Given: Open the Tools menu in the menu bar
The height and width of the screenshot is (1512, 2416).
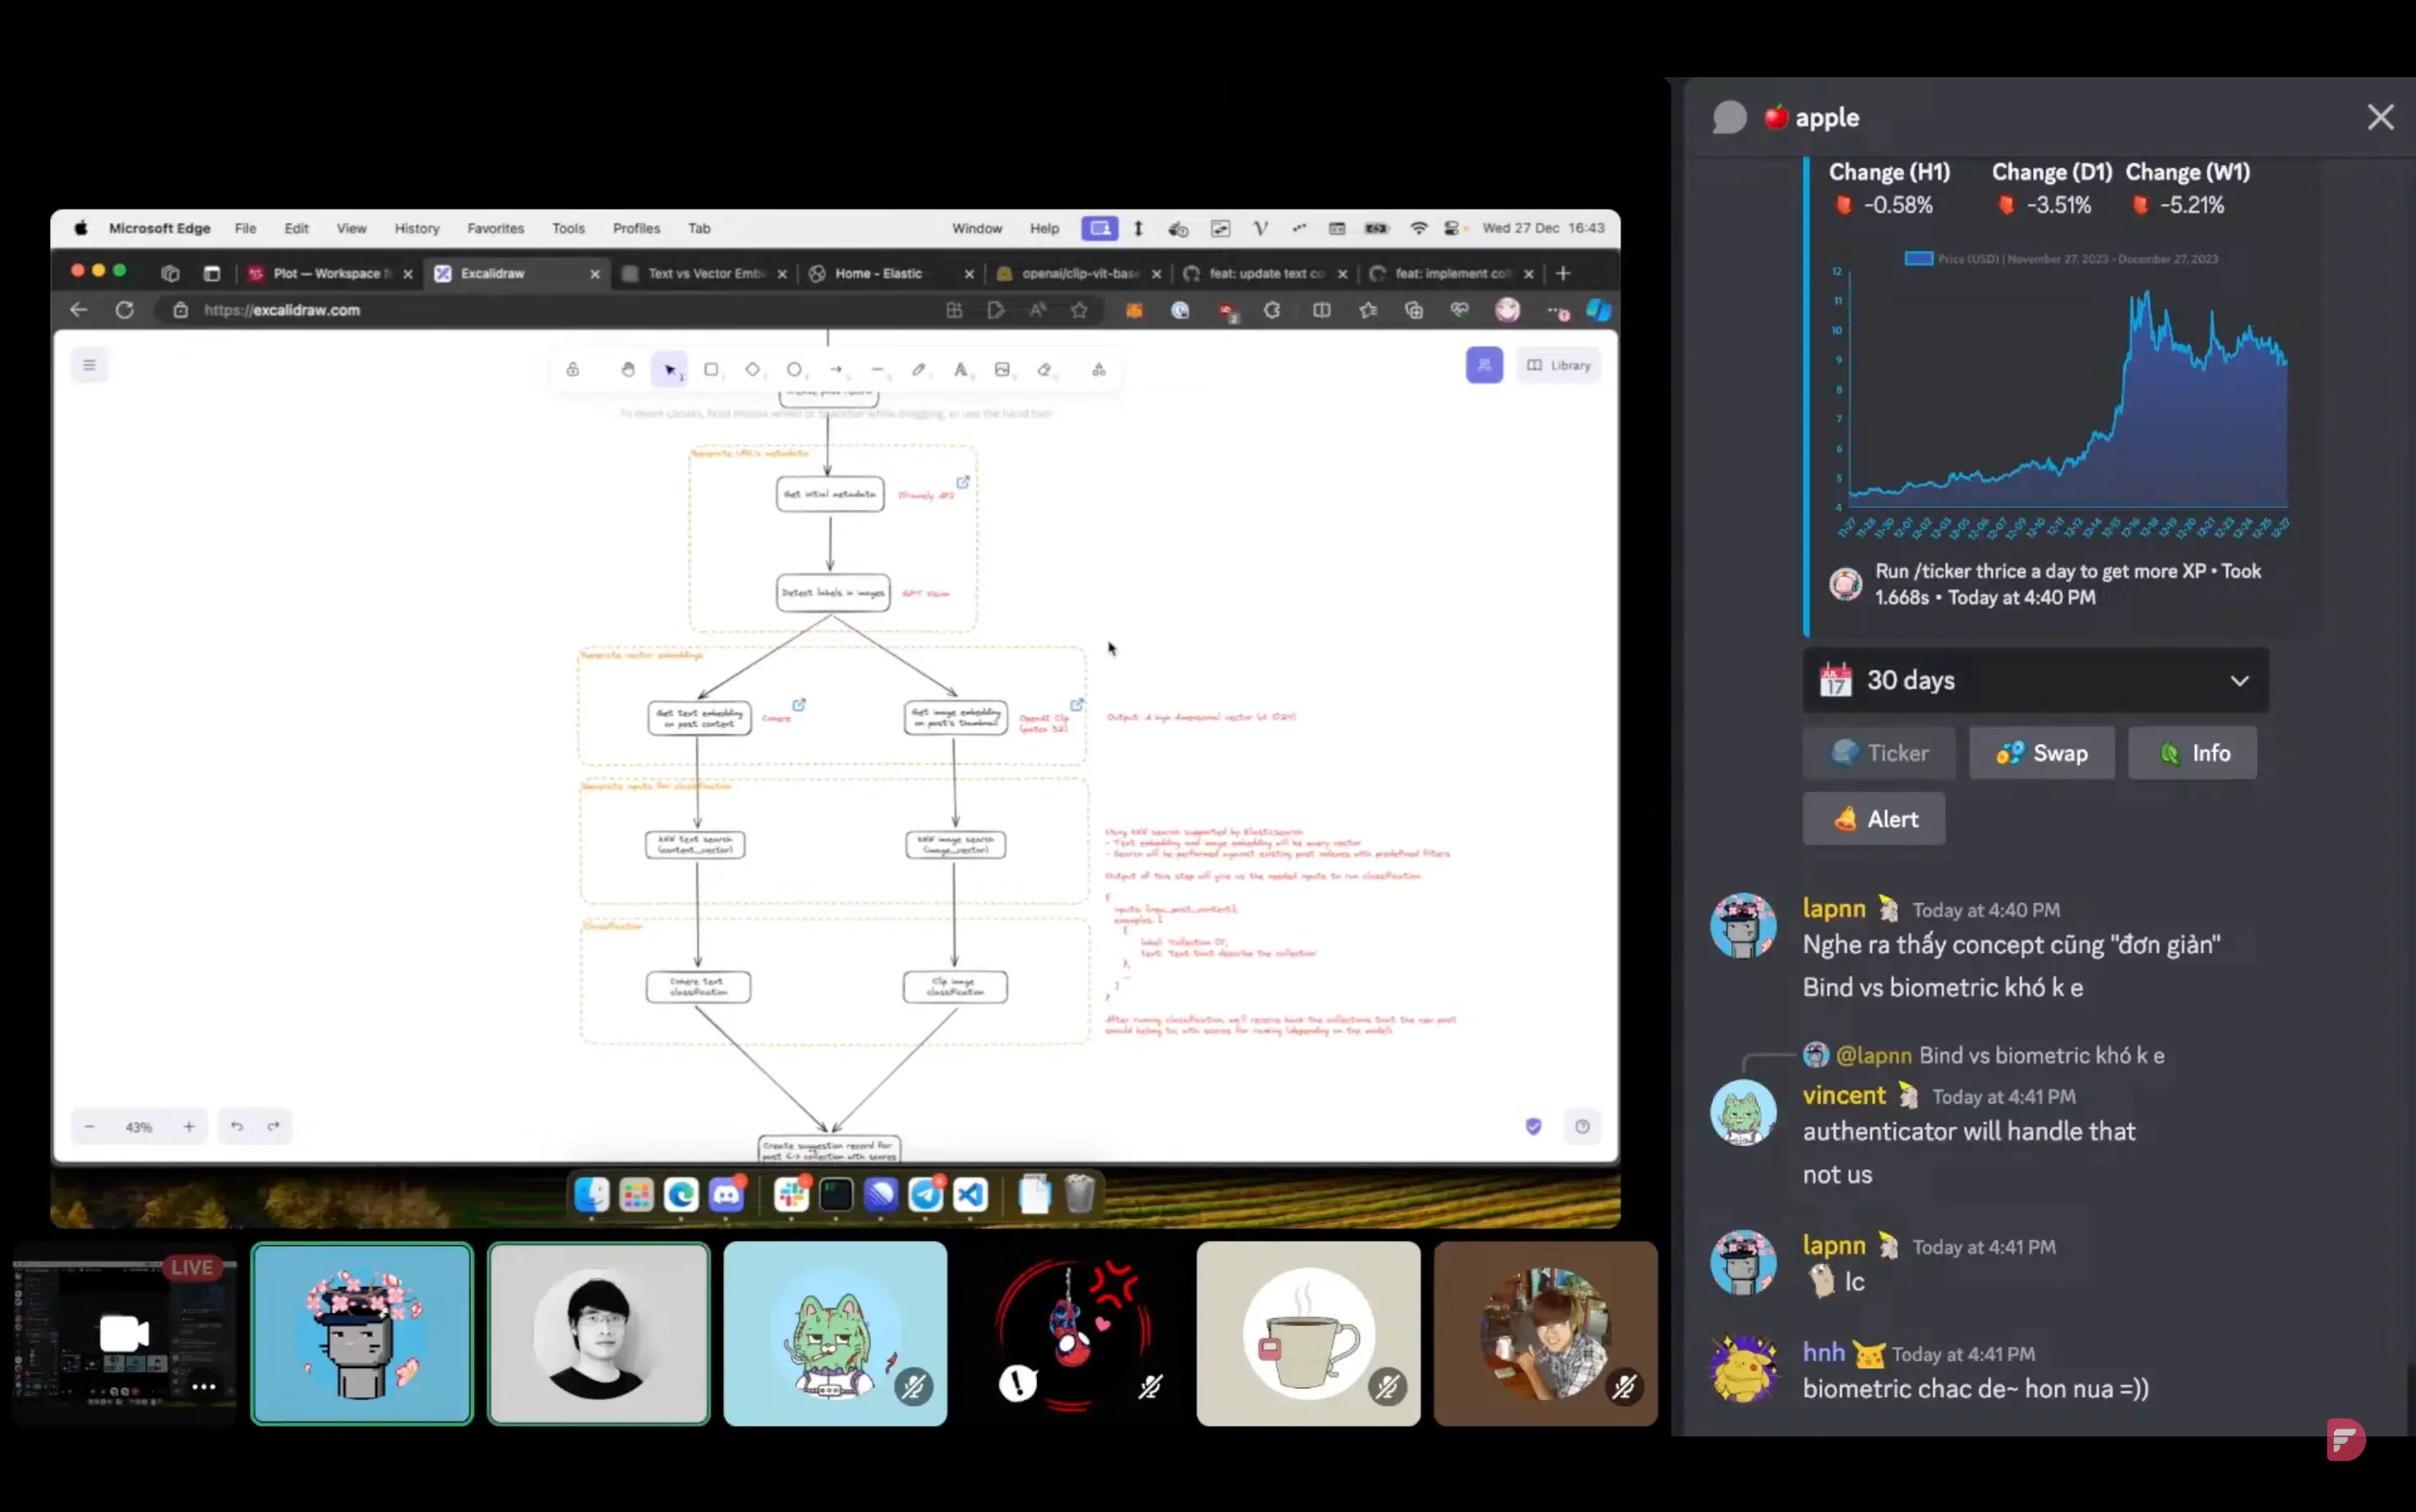Looking at the screenshot, I should (x=568, y=228).
